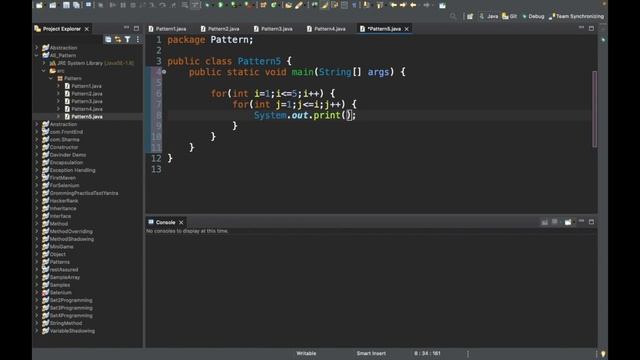Select the MiniGame project
The image size is (640, 360).
62,247
